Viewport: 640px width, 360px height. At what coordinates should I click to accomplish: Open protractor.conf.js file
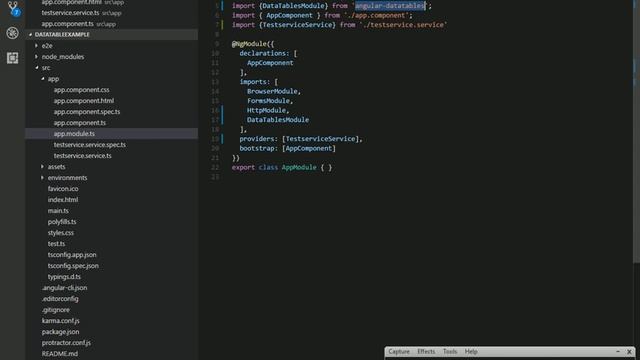pos(66,343)
